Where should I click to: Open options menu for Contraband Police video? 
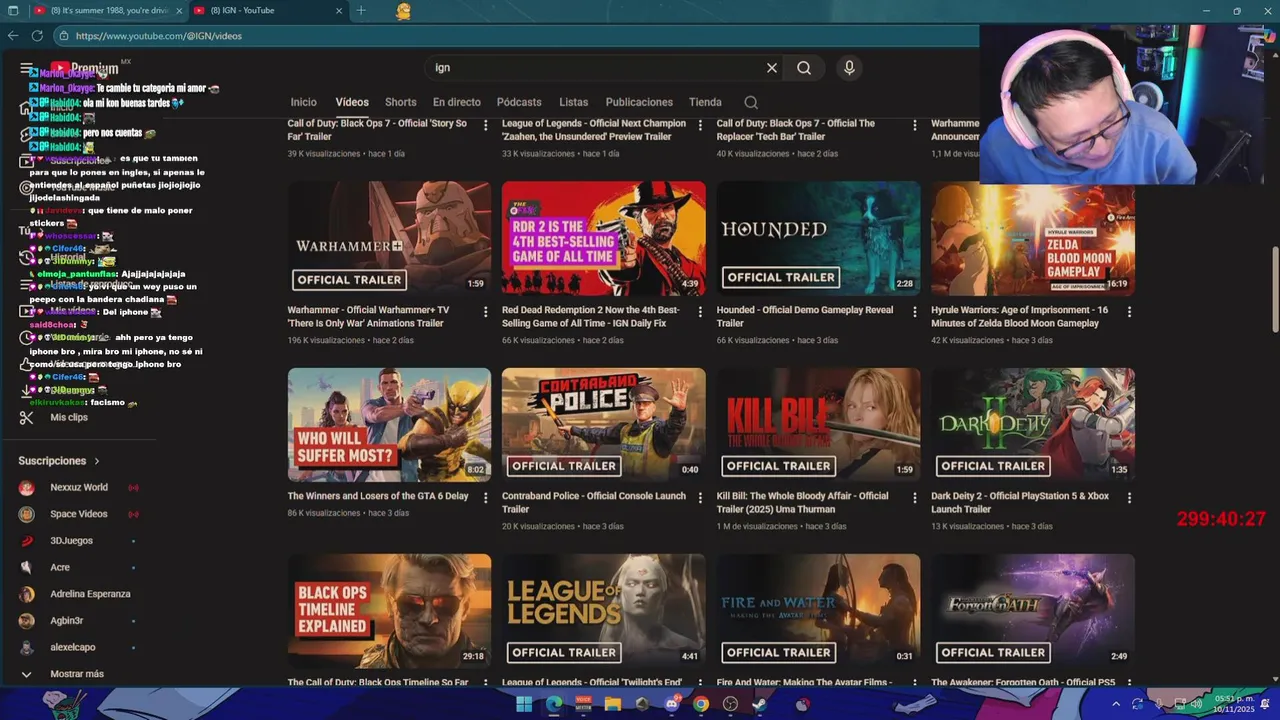[x=700, y=497]
